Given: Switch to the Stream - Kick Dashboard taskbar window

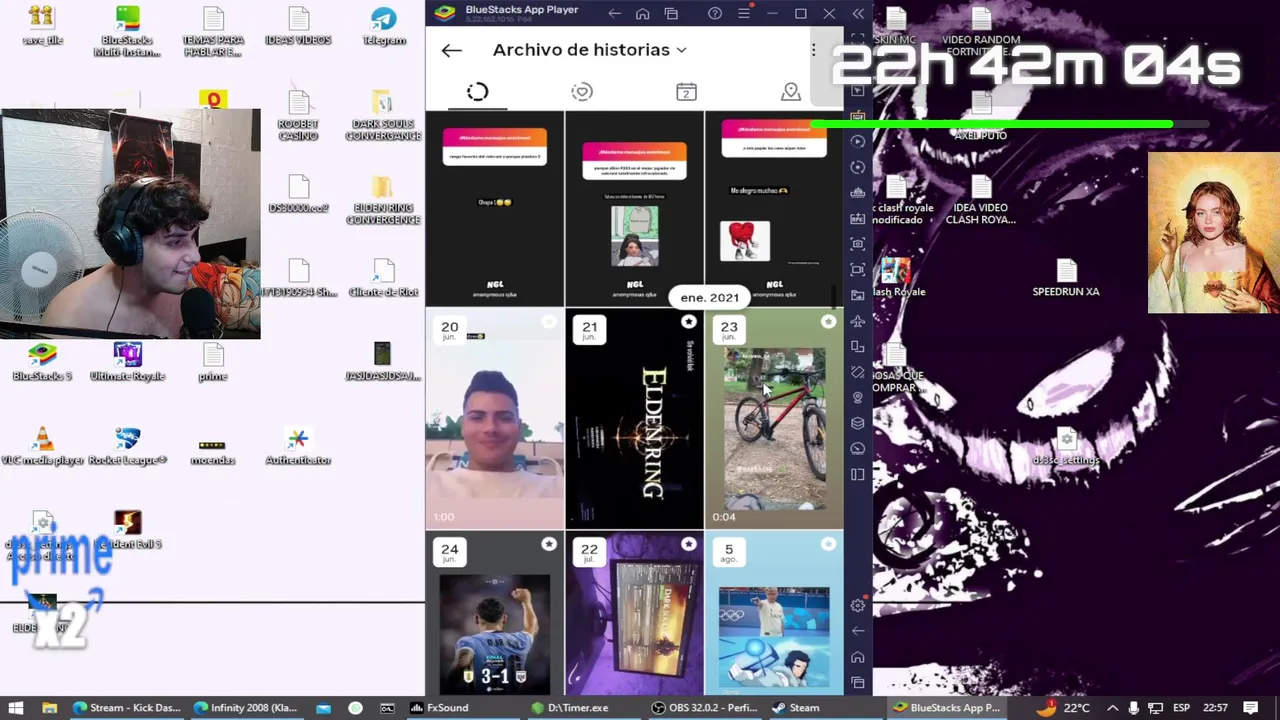Looking at the screenshot, I should click(x=126, y=708).
